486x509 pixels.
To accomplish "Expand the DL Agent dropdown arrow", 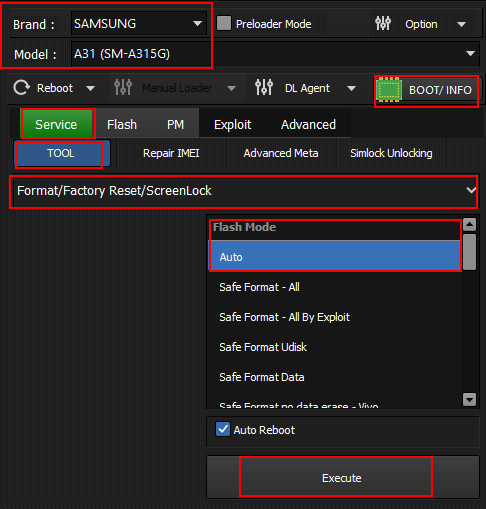I will click(351, 89).
